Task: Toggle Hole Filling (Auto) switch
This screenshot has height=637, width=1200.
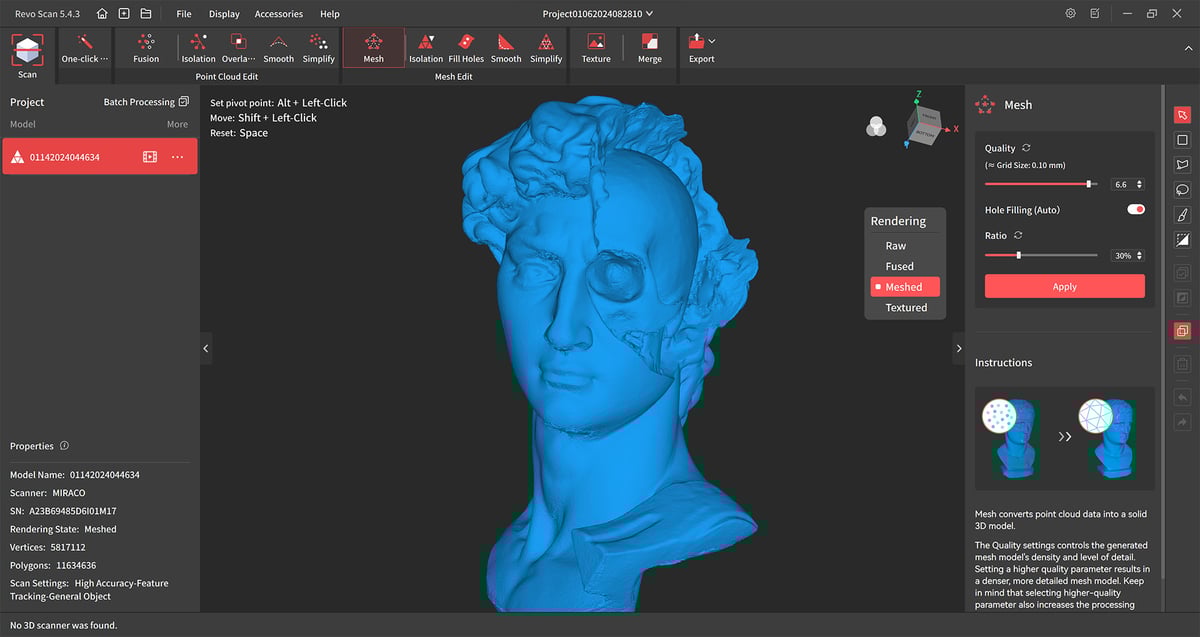Action: 1136,210
